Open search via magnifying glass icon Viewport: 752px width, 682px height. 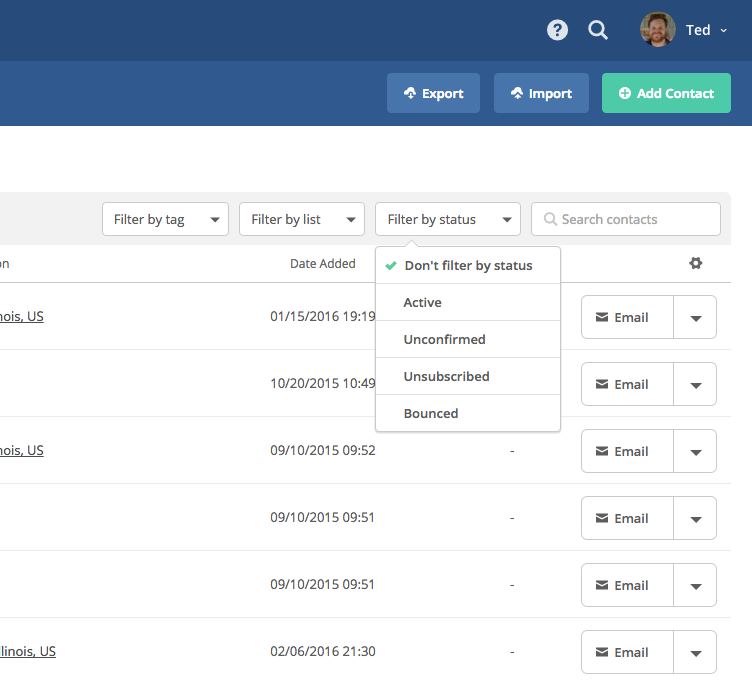[598, 30]
